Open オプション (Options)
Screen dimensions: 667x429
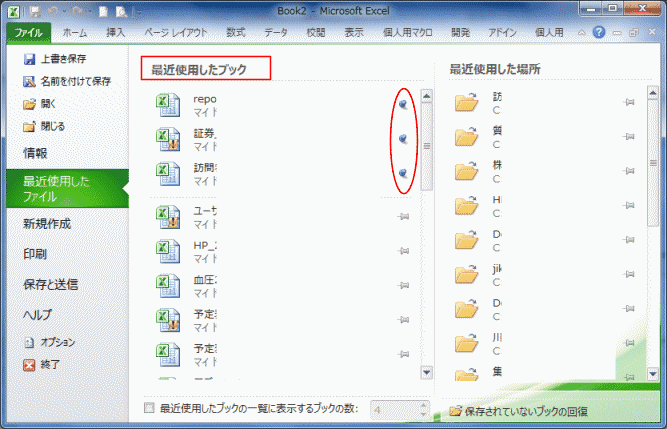[49, 342]
